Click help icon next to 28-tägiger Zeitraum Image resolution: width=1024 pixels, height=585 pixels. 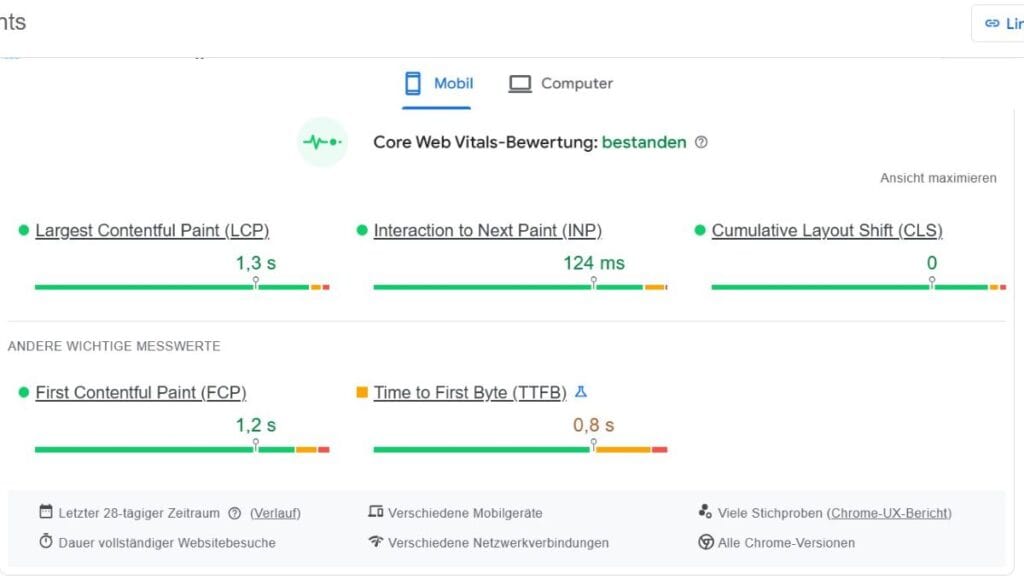[x=235, y=513]
